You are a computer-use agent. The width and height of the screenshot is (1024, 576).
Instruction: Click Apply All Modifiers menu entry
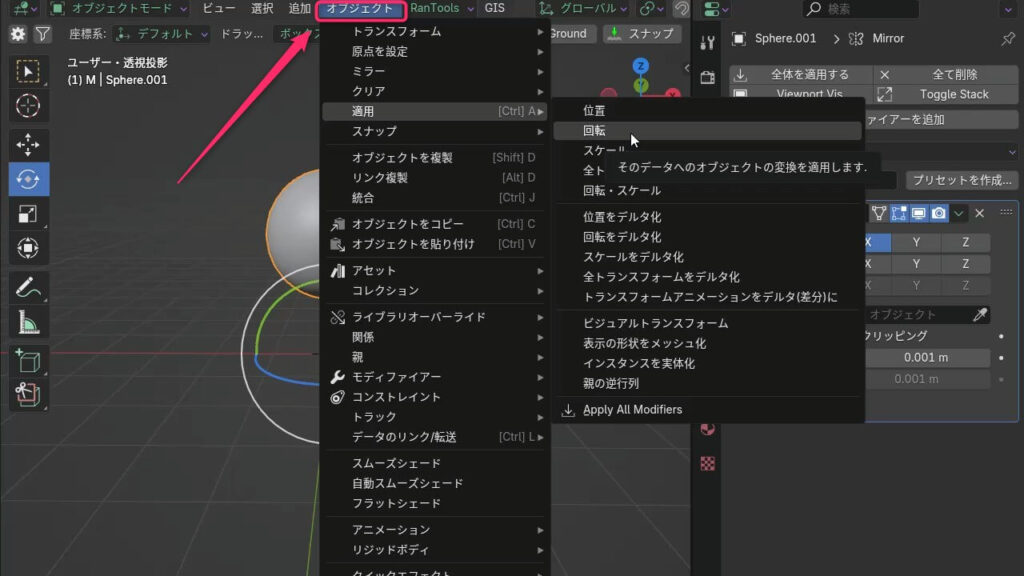pos(632,410)
